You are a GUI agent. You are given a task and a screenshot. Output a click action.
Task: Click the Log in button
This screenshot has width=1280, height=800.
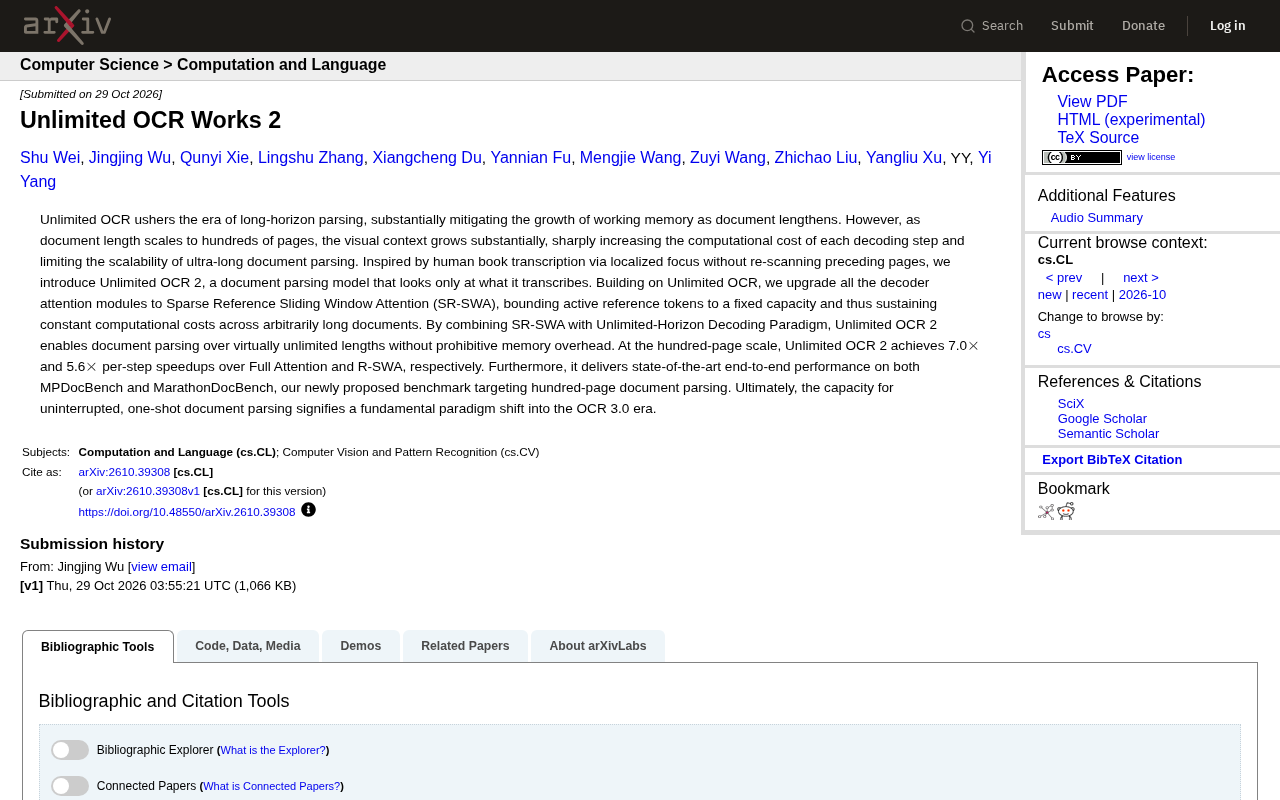1228,26
